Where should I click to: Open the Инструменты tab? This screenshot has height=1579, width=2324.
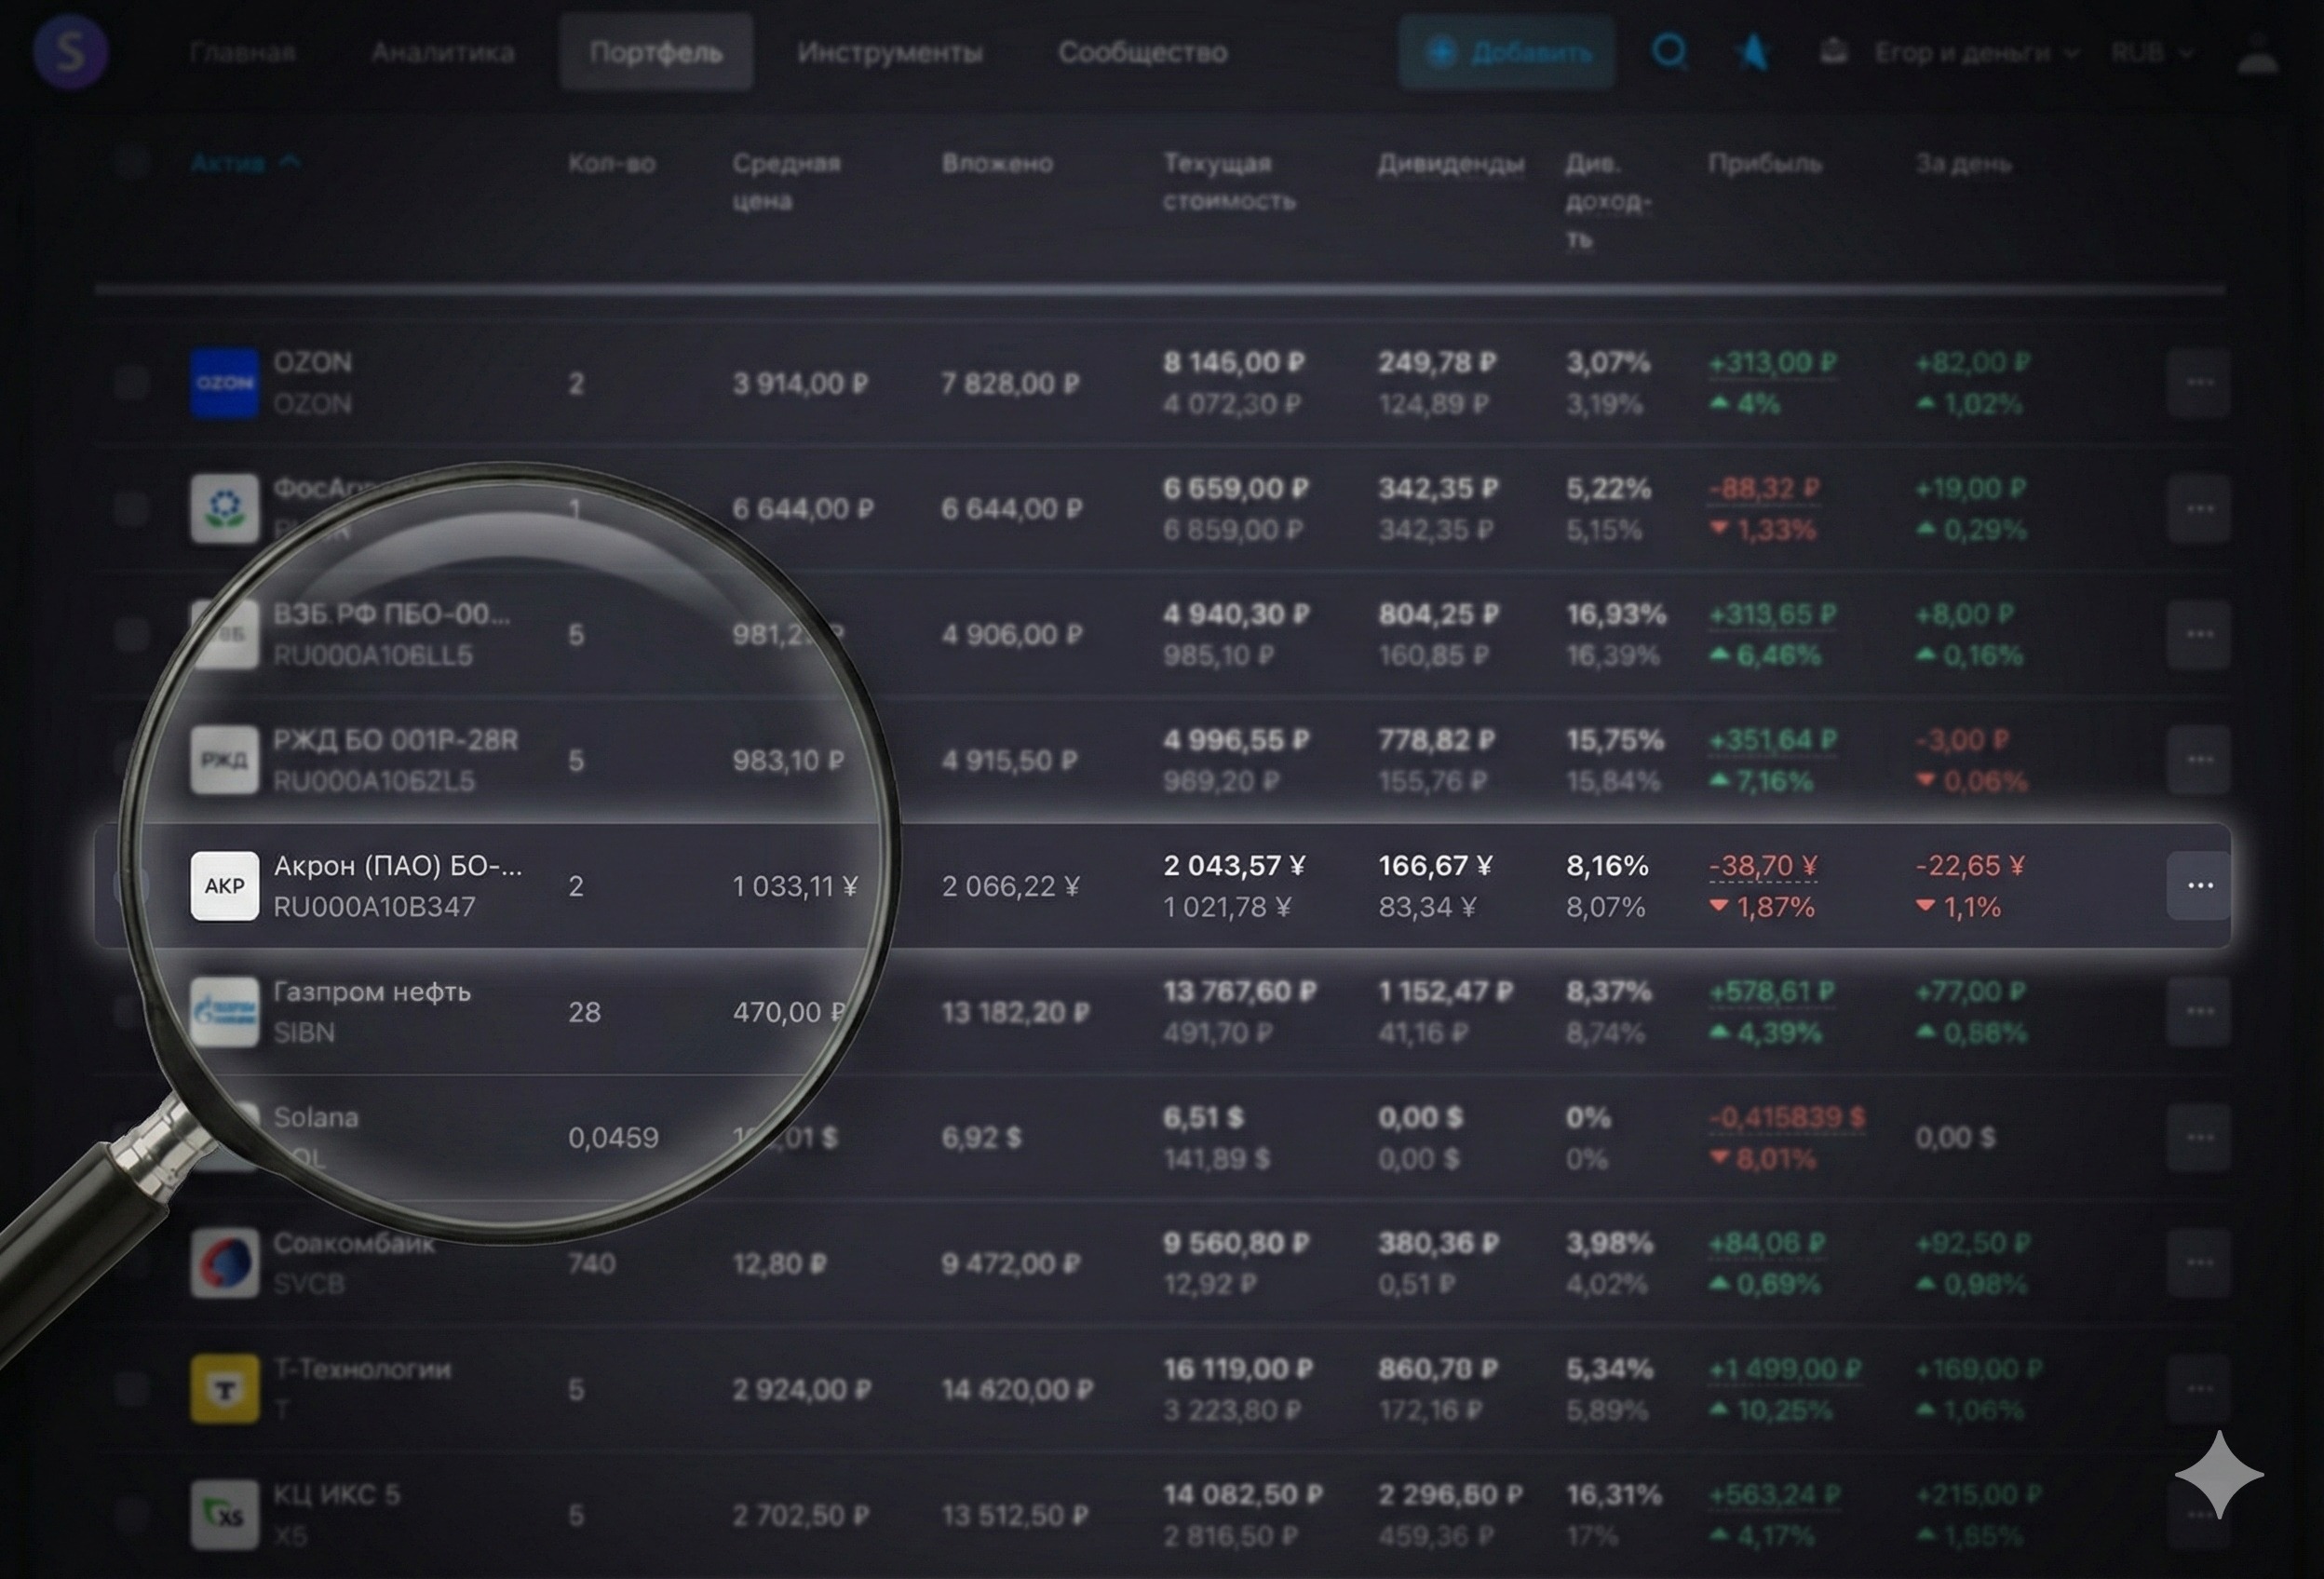(x=889, y=52)
